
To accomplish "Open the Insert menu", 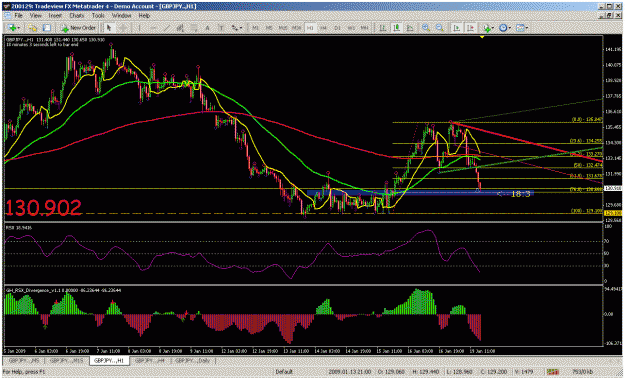I will tap(55, 16).
